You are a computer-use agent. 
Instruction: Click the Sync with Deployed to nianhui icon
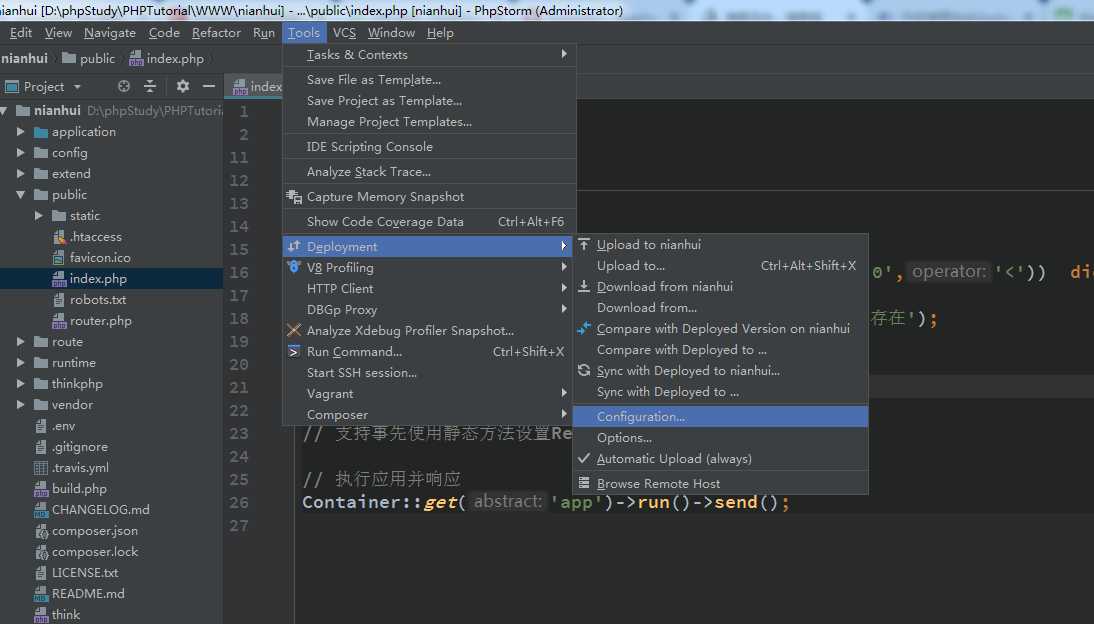(x=584, y=371)
